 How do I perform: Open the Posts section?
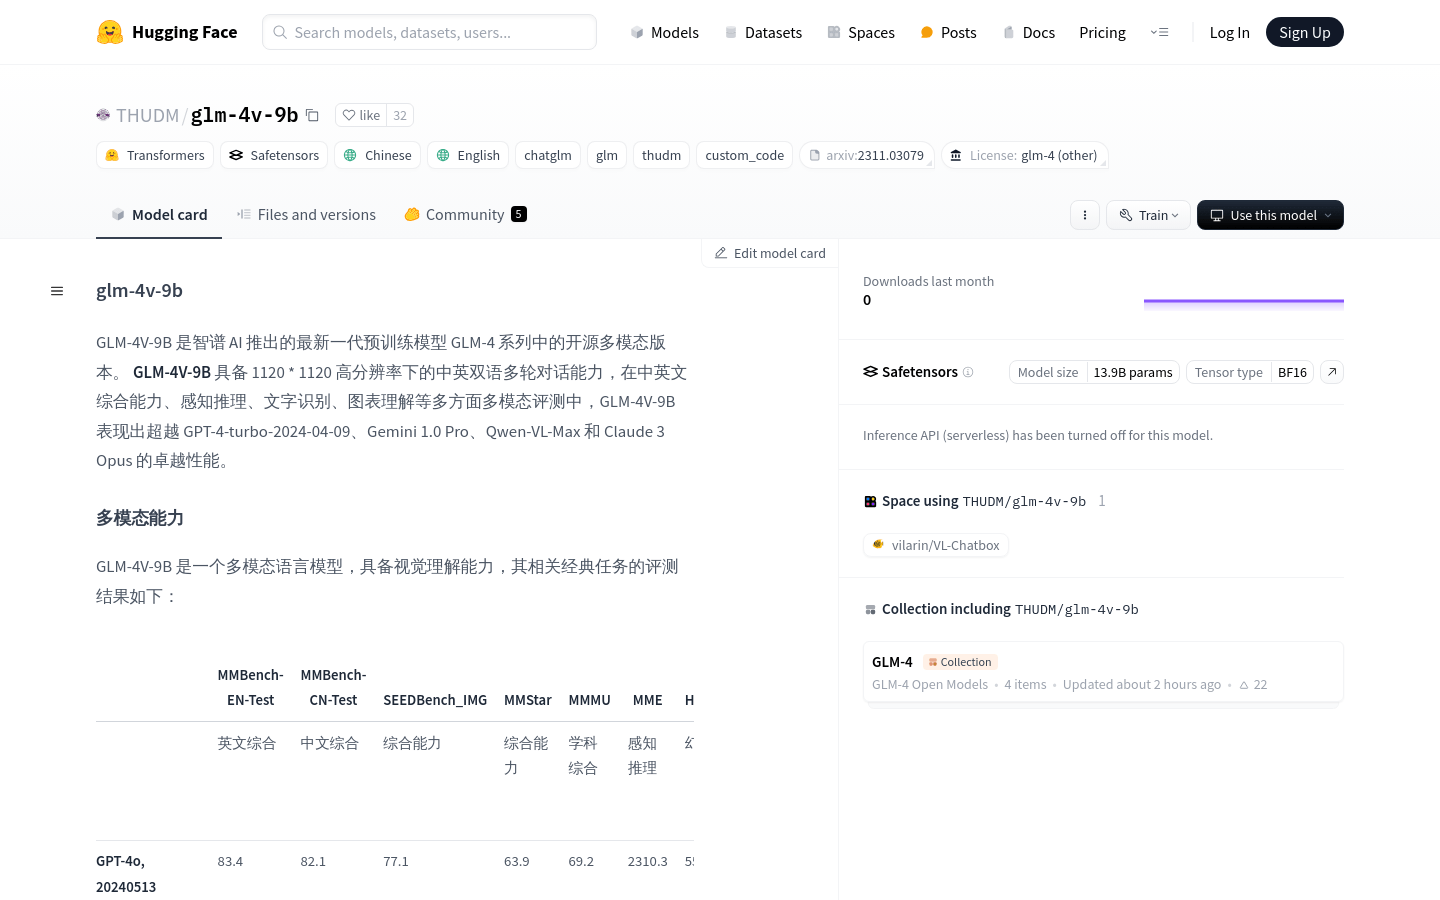pos(948,32)
